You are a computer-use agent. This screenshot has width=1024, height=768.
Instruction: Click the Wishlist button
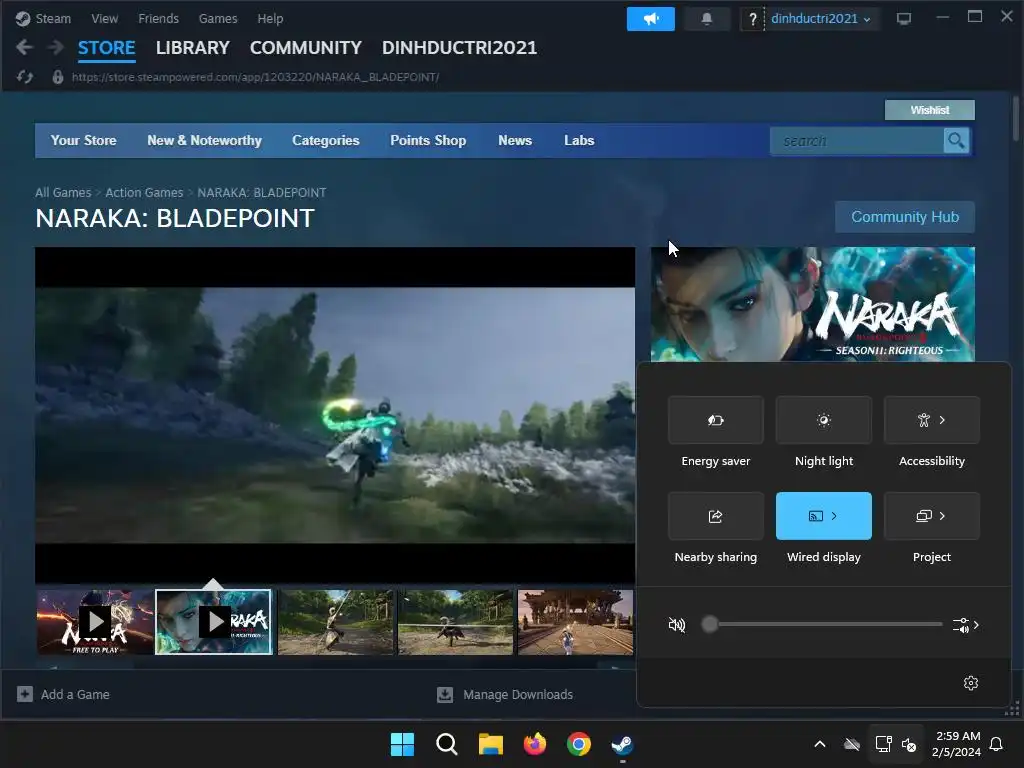(929, 110)
